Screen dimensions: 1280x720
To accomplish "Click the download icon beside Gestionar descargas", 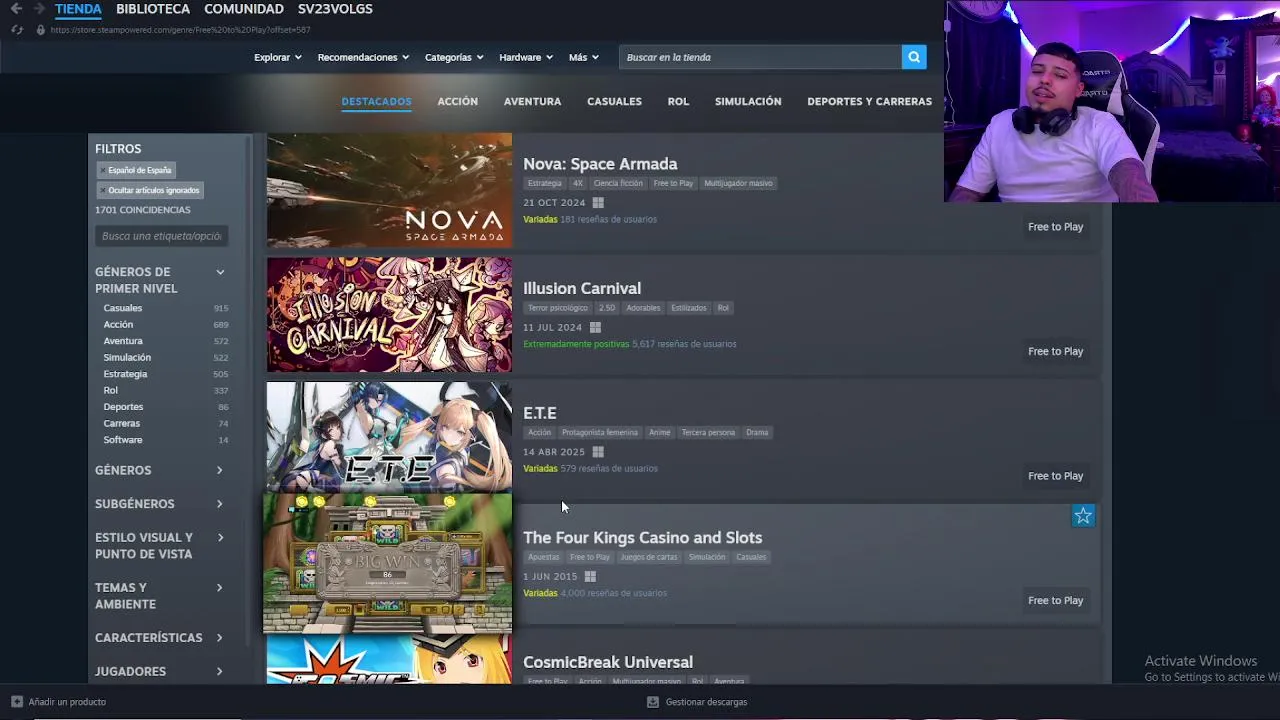I will coord(653,702).
